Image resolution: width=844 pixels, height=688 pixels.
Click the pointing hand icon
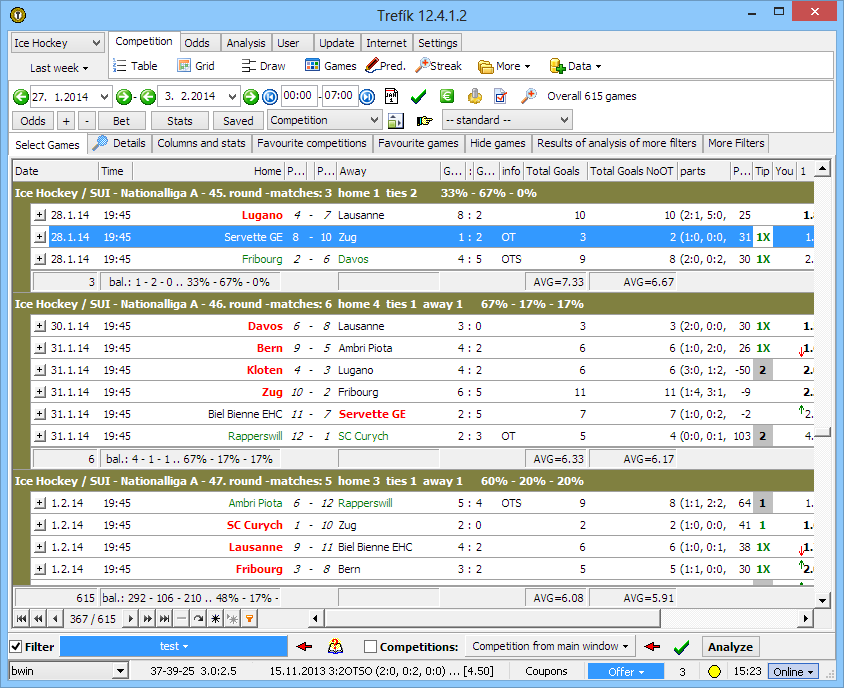tap(424, 121)
